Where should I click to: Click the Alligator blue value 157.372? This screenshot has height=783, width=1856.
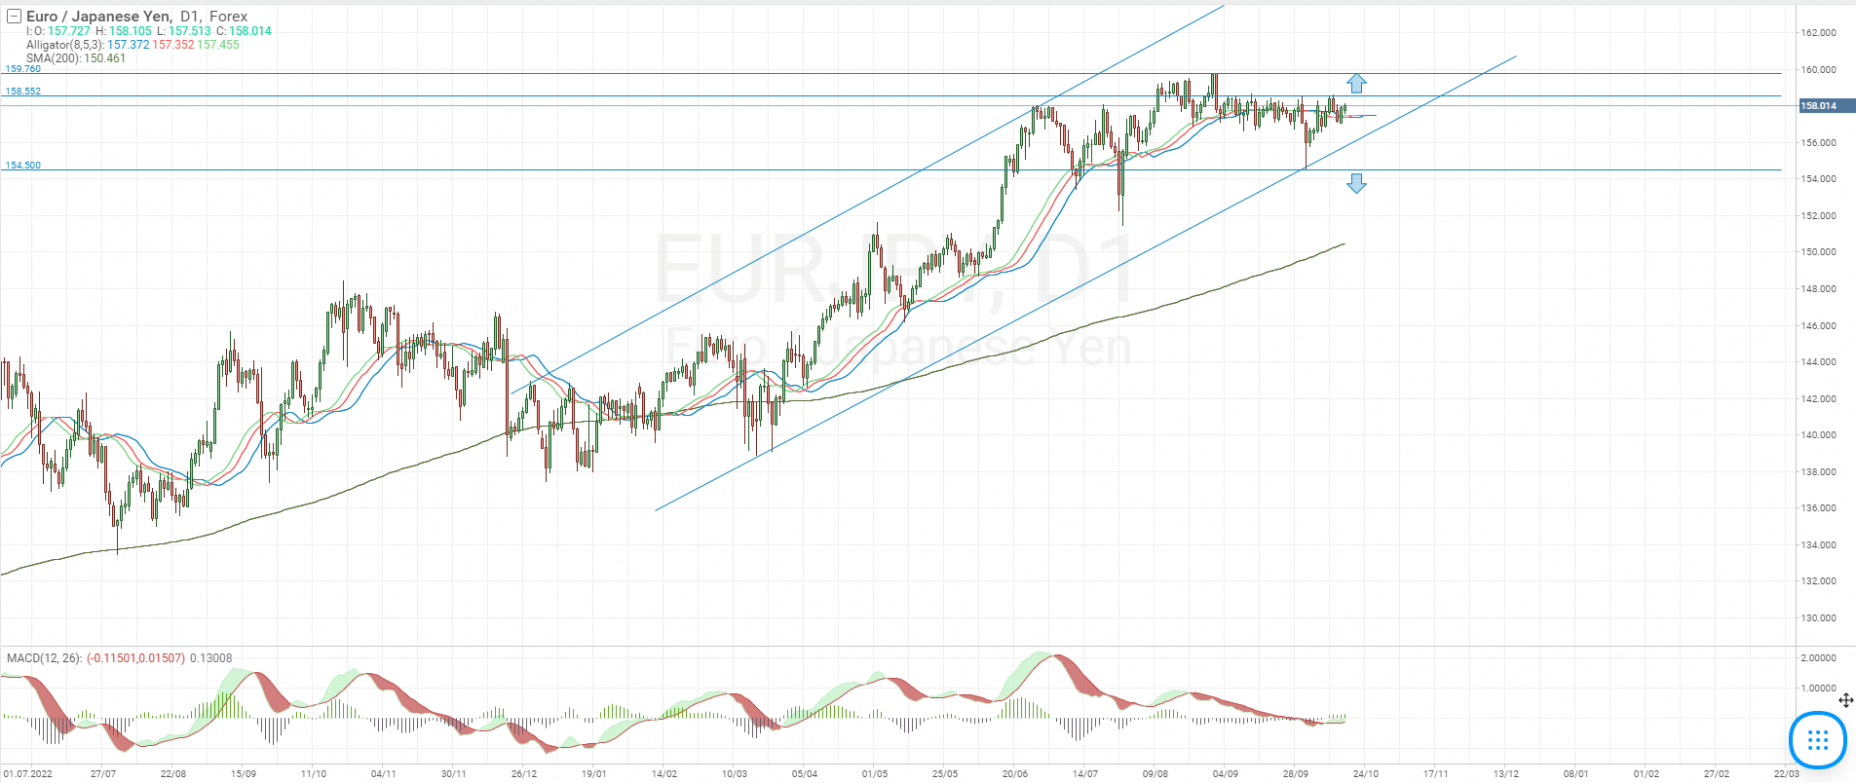tap(128, 45)
